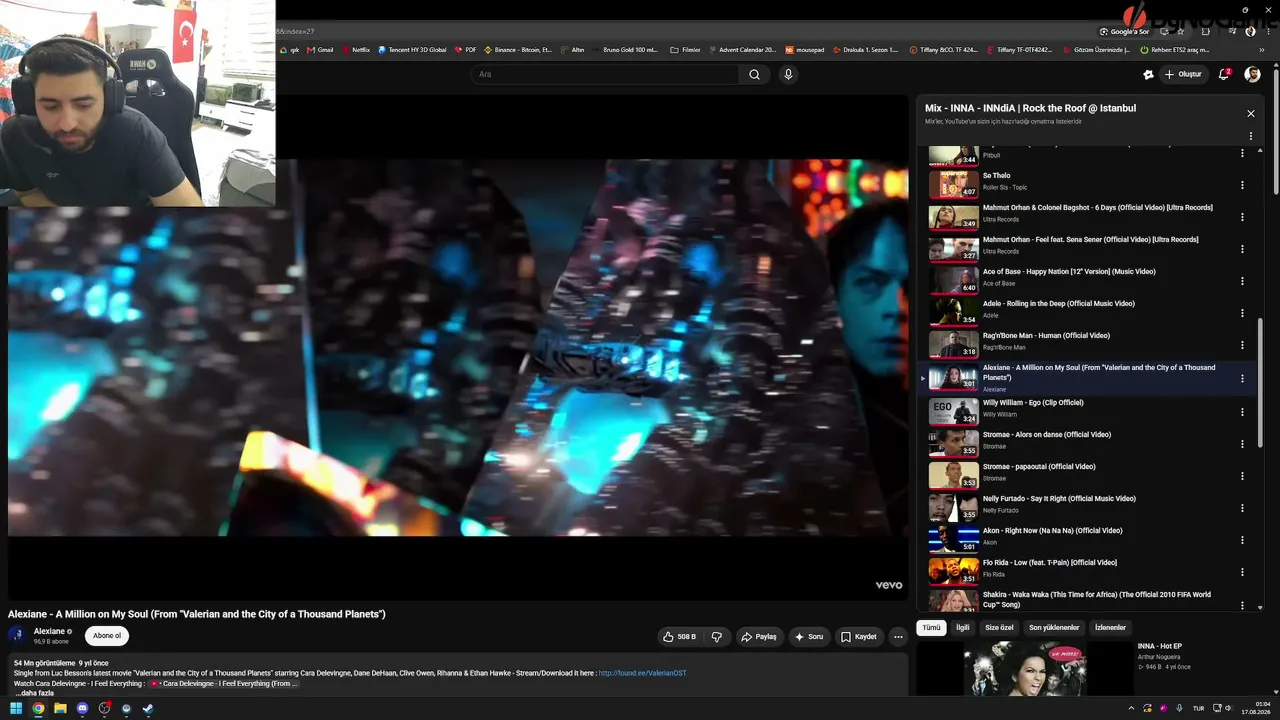Switch the TUR keyboard language indicator
This screenshot has height=720, width=1280.
point(1198,708)
